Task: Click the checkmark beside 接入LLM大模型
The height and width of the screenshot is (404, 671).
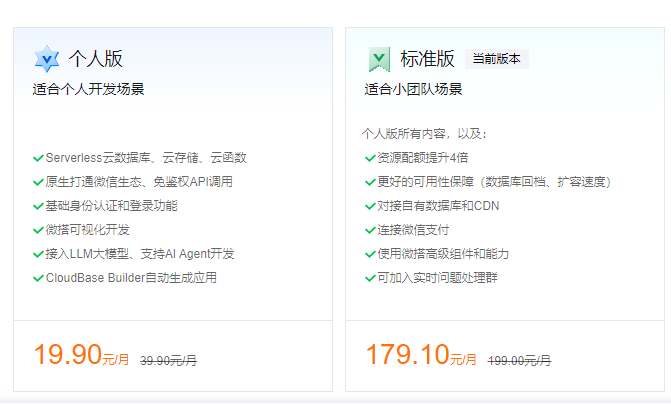Action: click(x=38, y=254)
